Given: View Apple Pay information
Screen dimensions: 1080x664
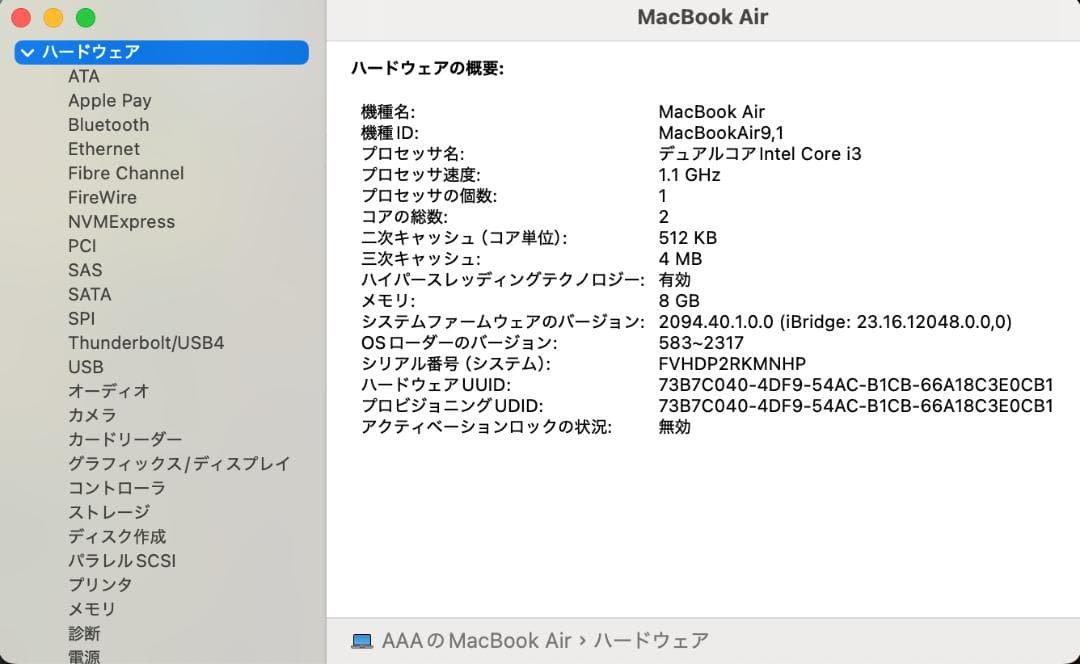Looking at the screenshot, I should (x=110, y=100).
